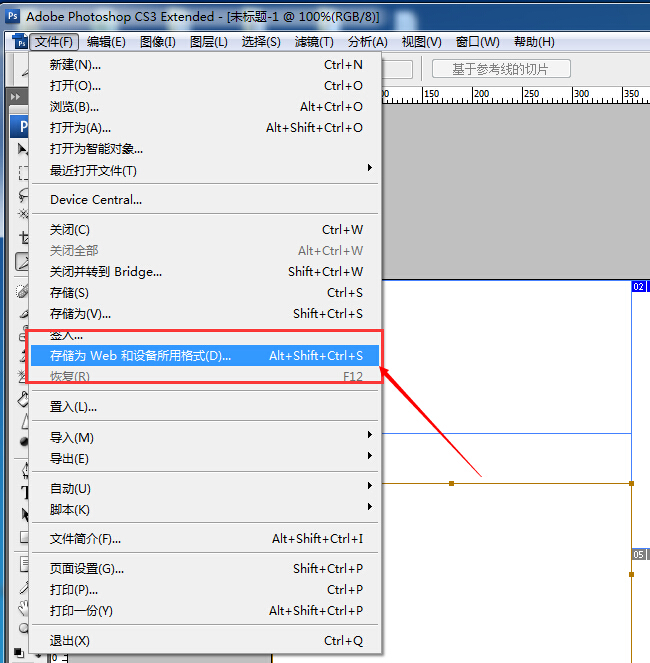This screenshot has width=650, height=663.
Task: Open the 窗口(W) menu
Action: pos(477,42)
